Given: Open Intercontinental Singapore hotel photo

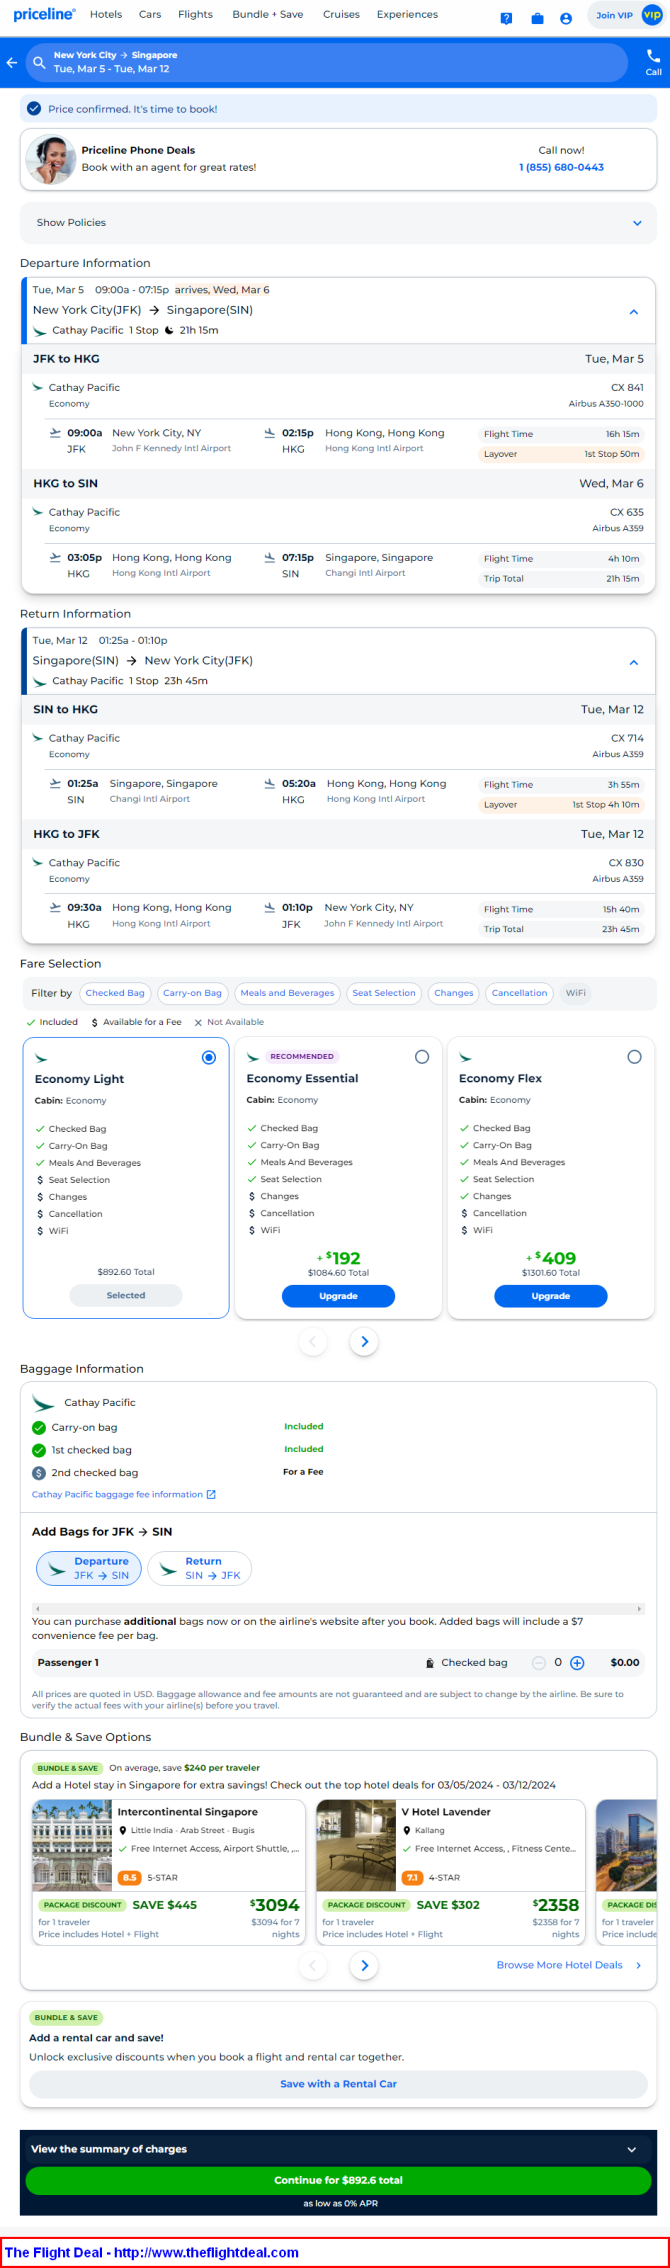Looking at the screenshot, I should [x=72, y=1845].
